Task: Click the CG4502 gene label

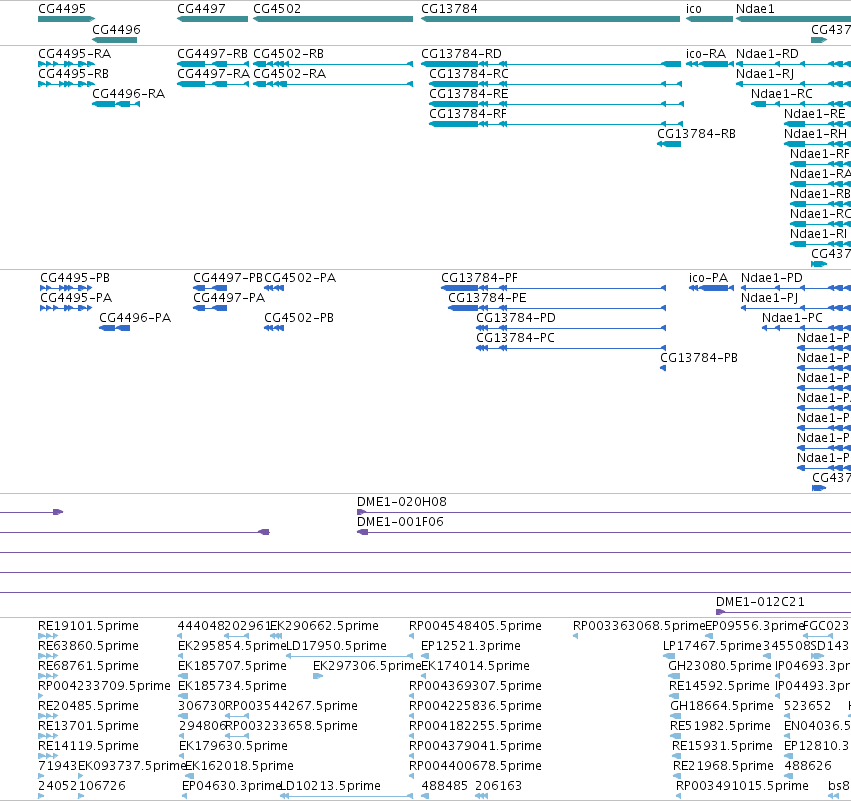Action: [x=277, y=9]
